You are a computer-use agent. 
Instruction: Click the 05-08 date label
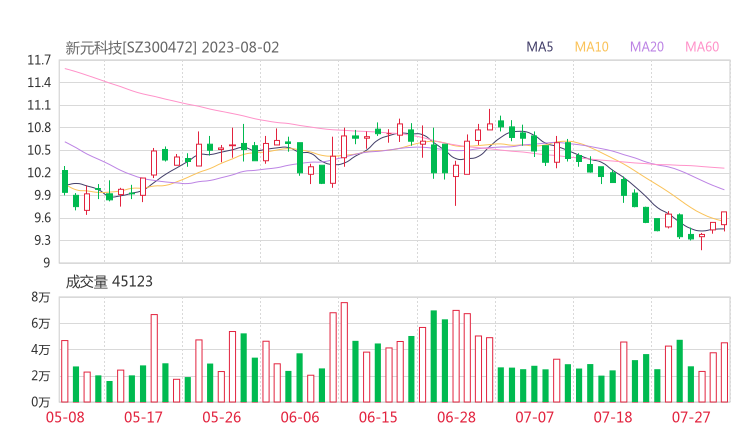65,417
